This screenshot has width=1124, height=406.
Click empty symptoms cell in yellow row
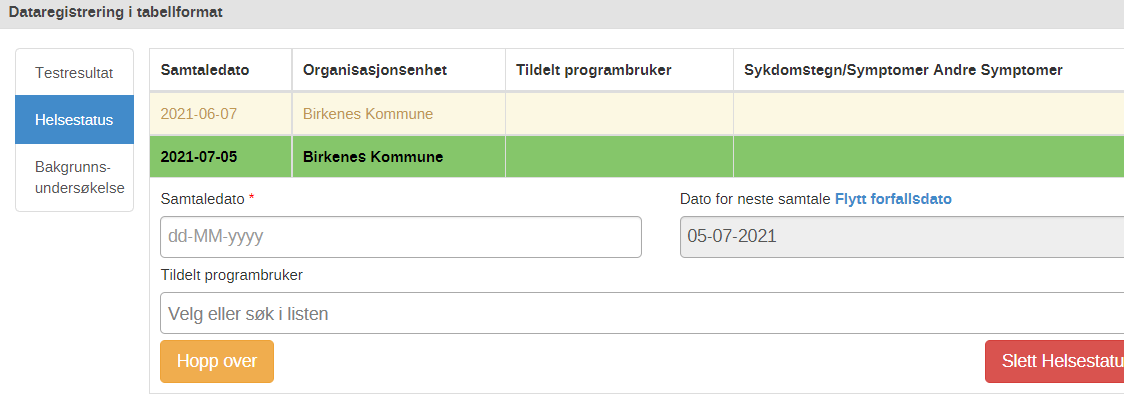928,114
